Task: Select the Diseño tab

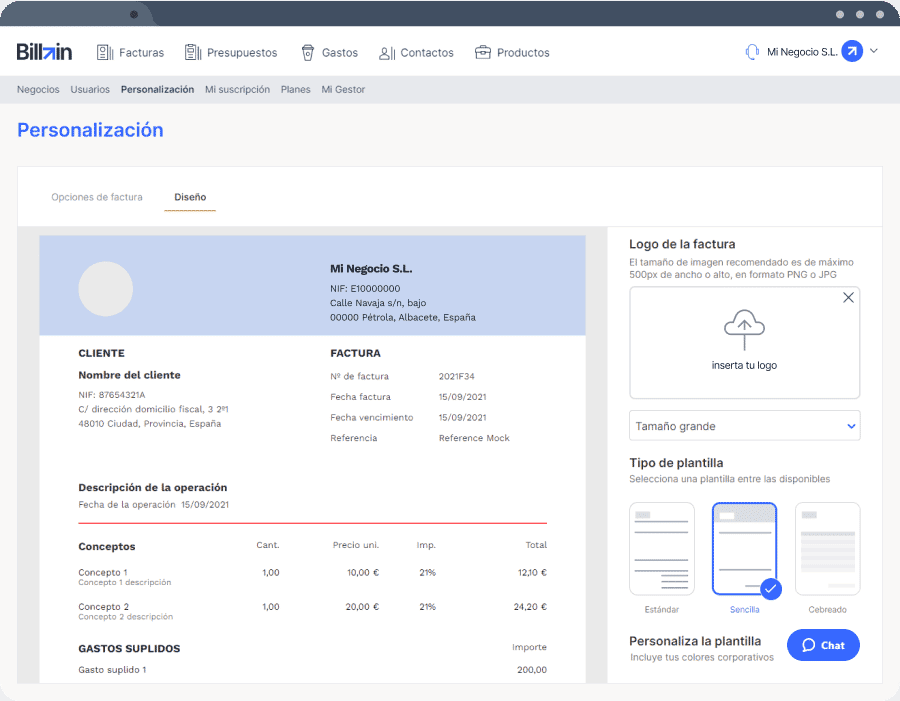Action: pos(190,197)
